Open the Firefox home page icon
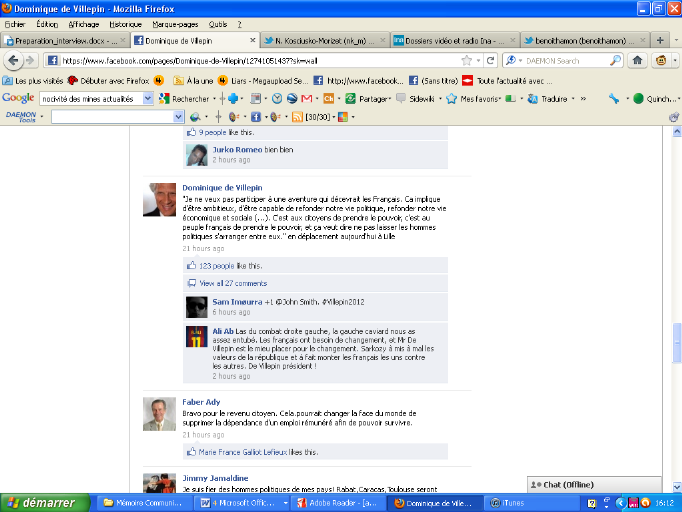The height and width of the screenshot is (512, 682). pos(637,60)
